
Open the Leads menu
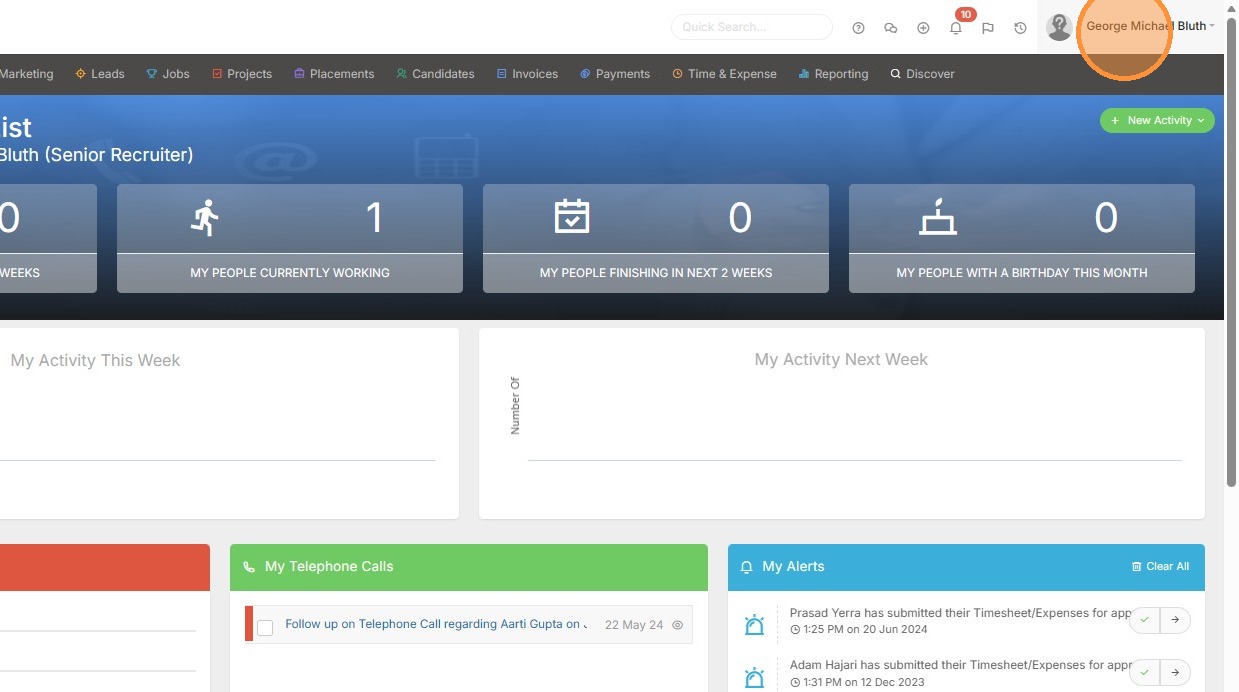(x=100, y=74)
